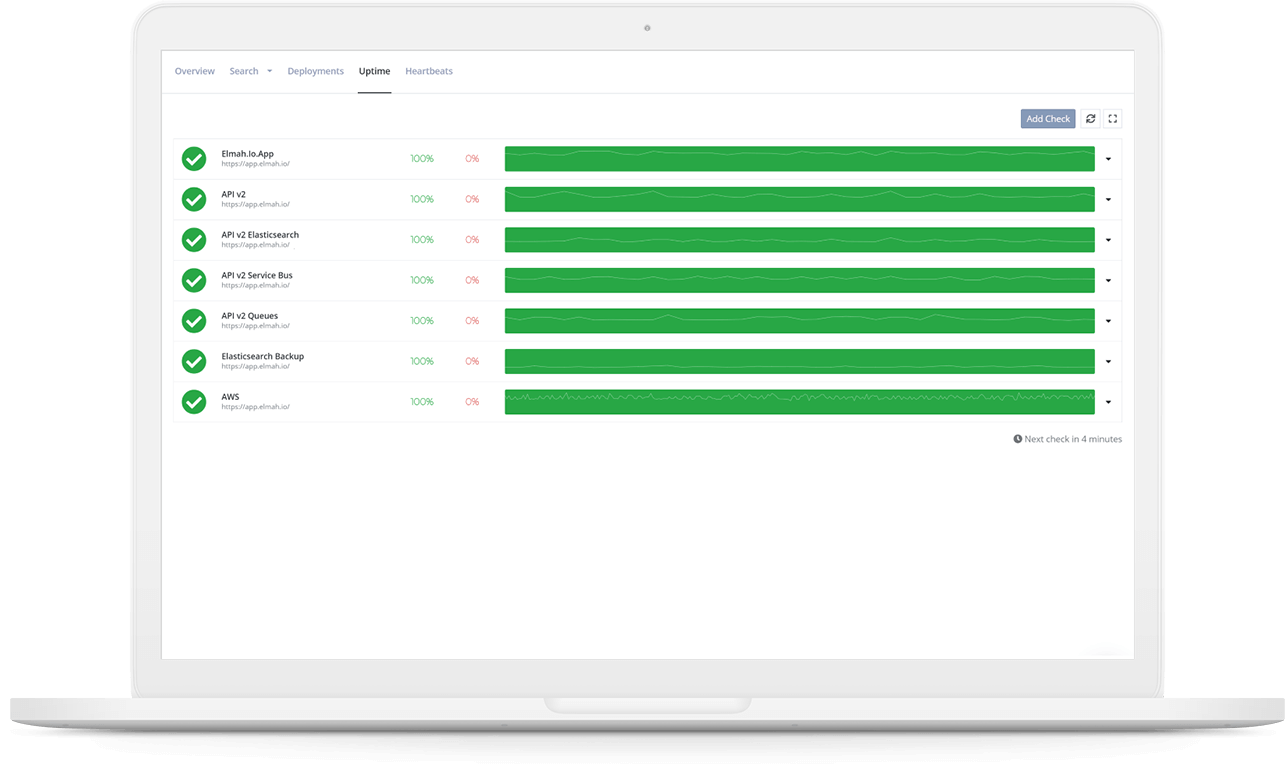This screenshot has width=1285, height=768.
Task: Click the status icon for API v2 Elasticsearch
Action: (x=194, y=239)
